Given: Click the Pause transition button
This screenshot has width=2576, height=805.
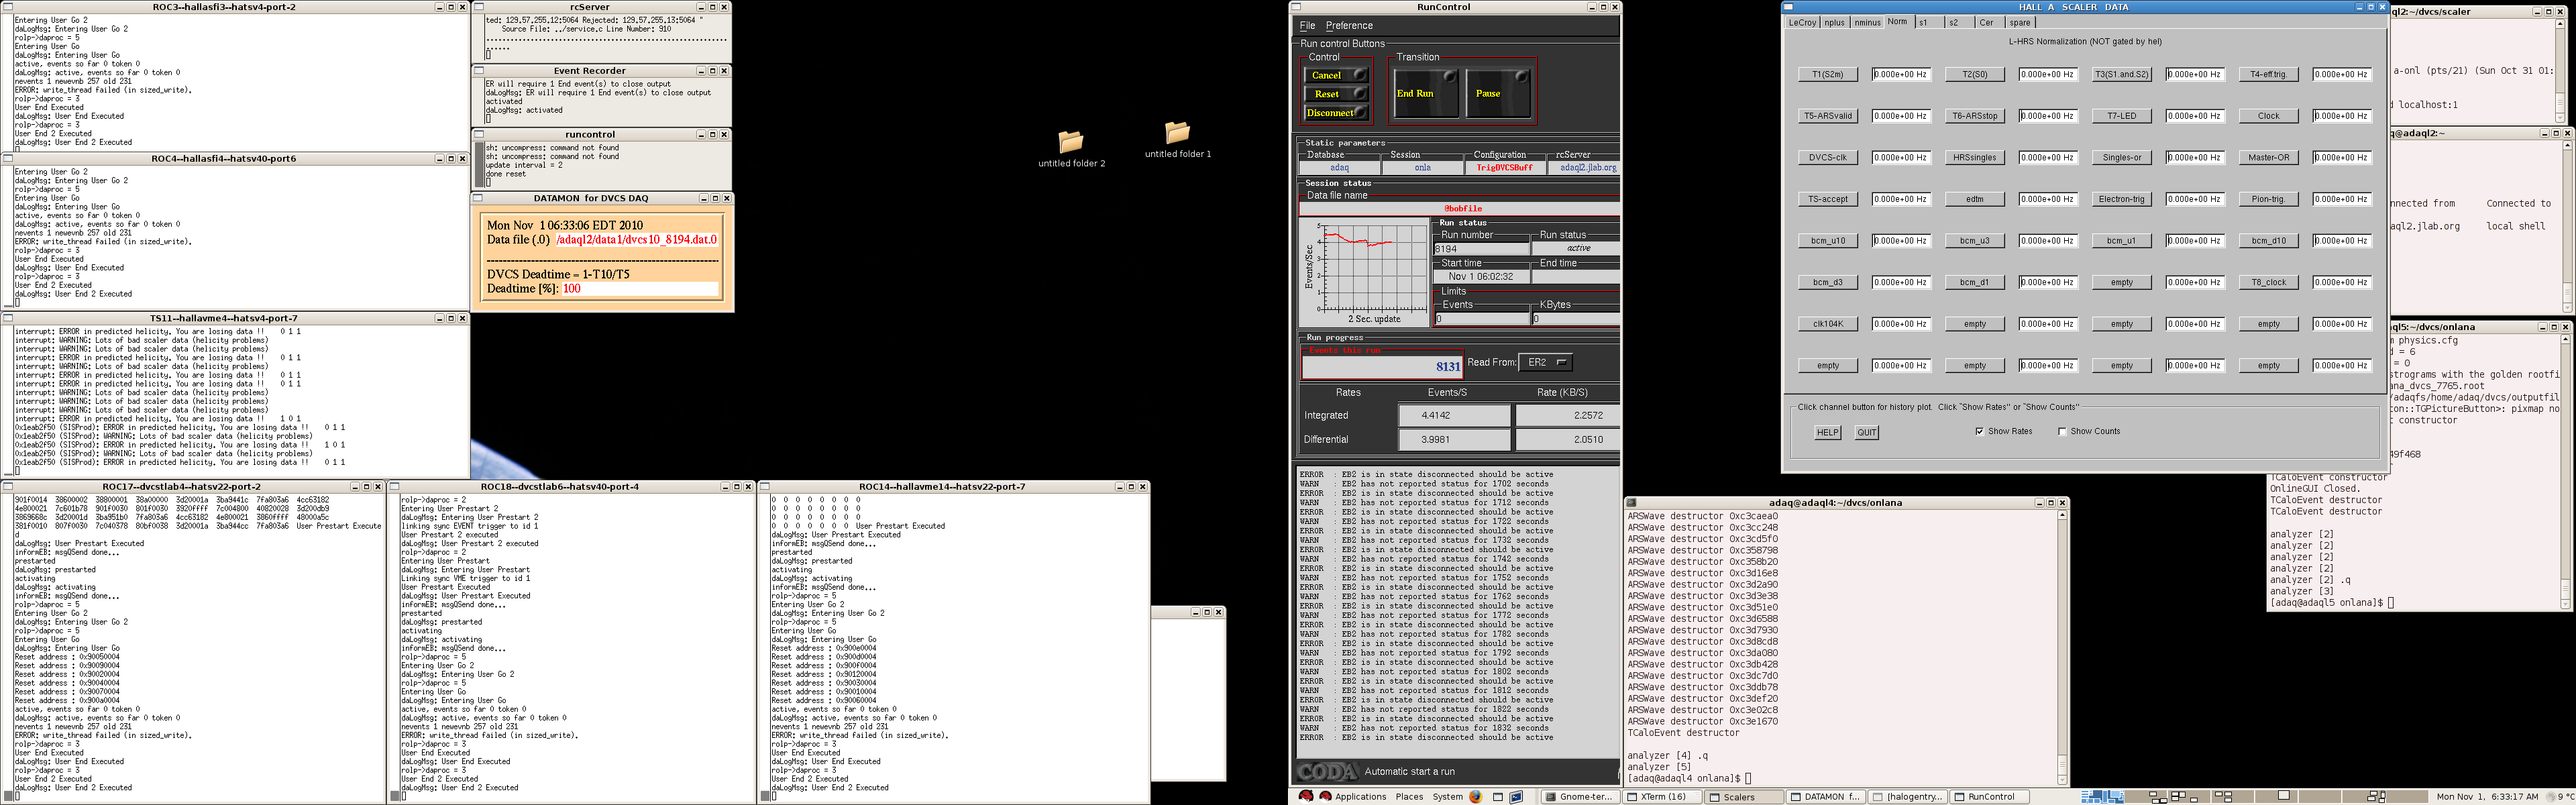Looking at the screenshot, I should [1499, 93].
